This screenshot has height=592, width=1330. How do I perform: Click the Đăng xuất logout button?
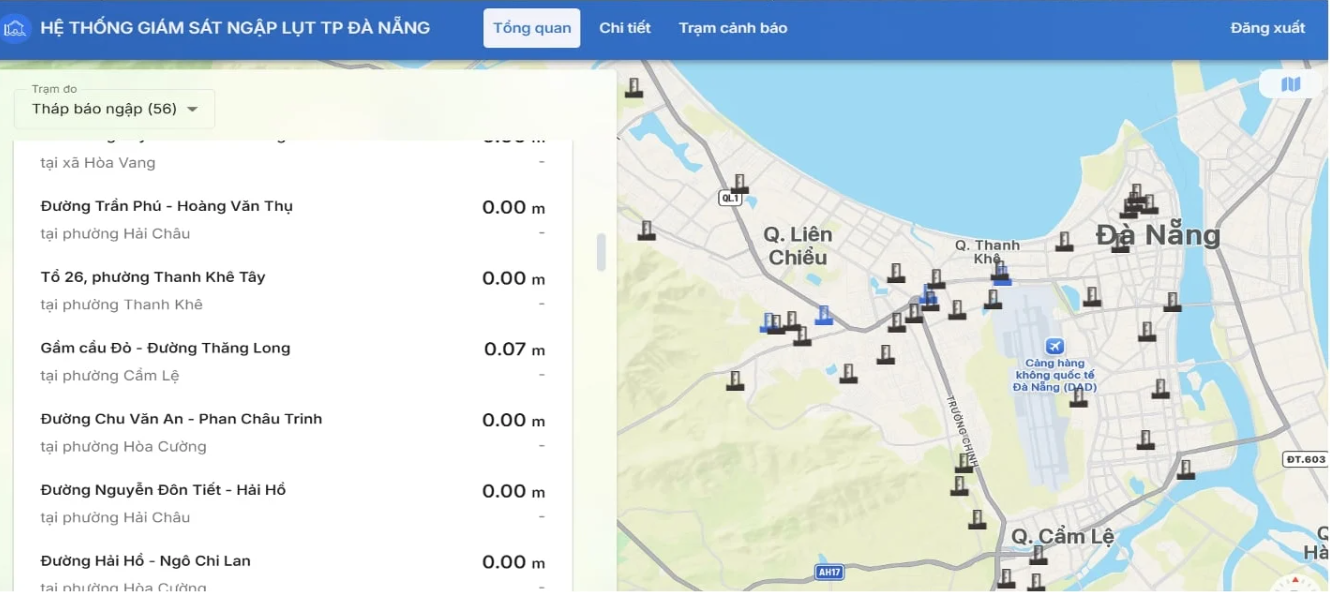1267,28
